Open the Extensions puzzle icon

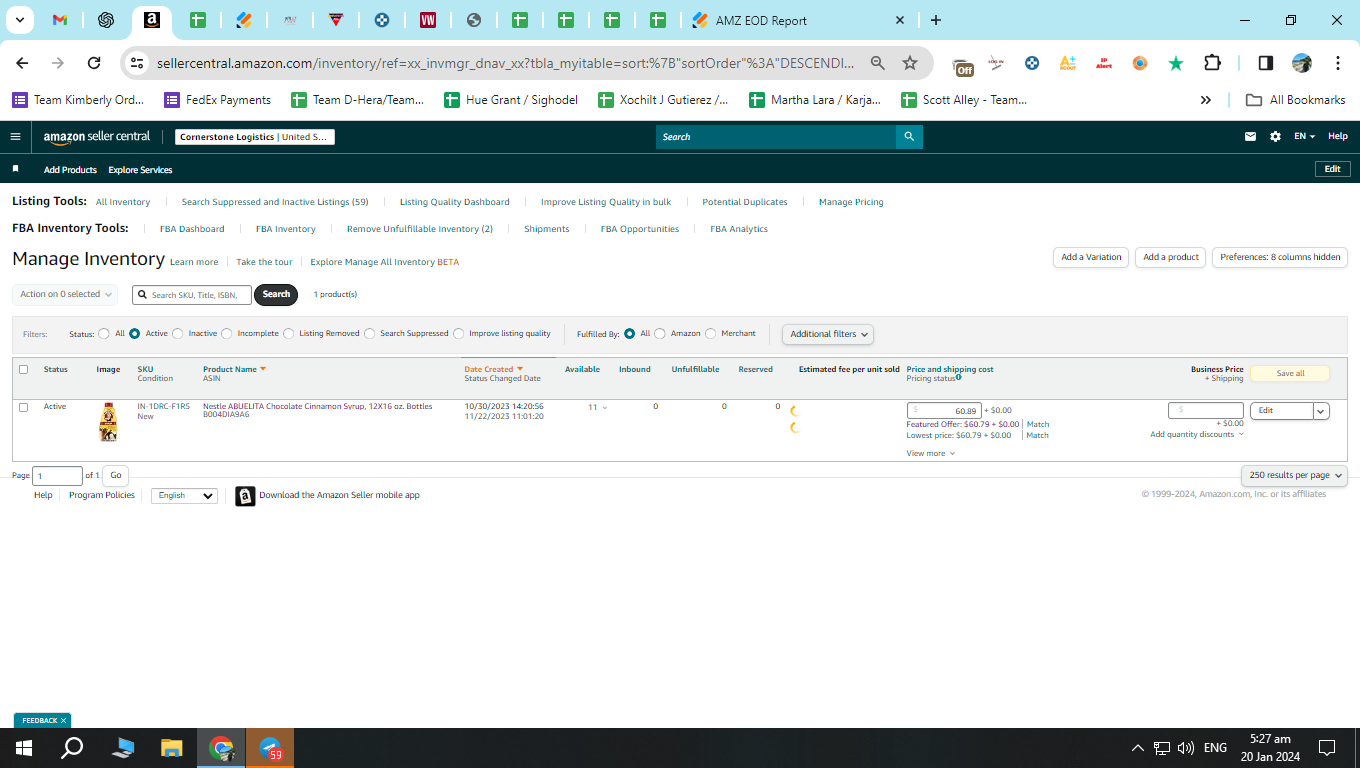1212,63
